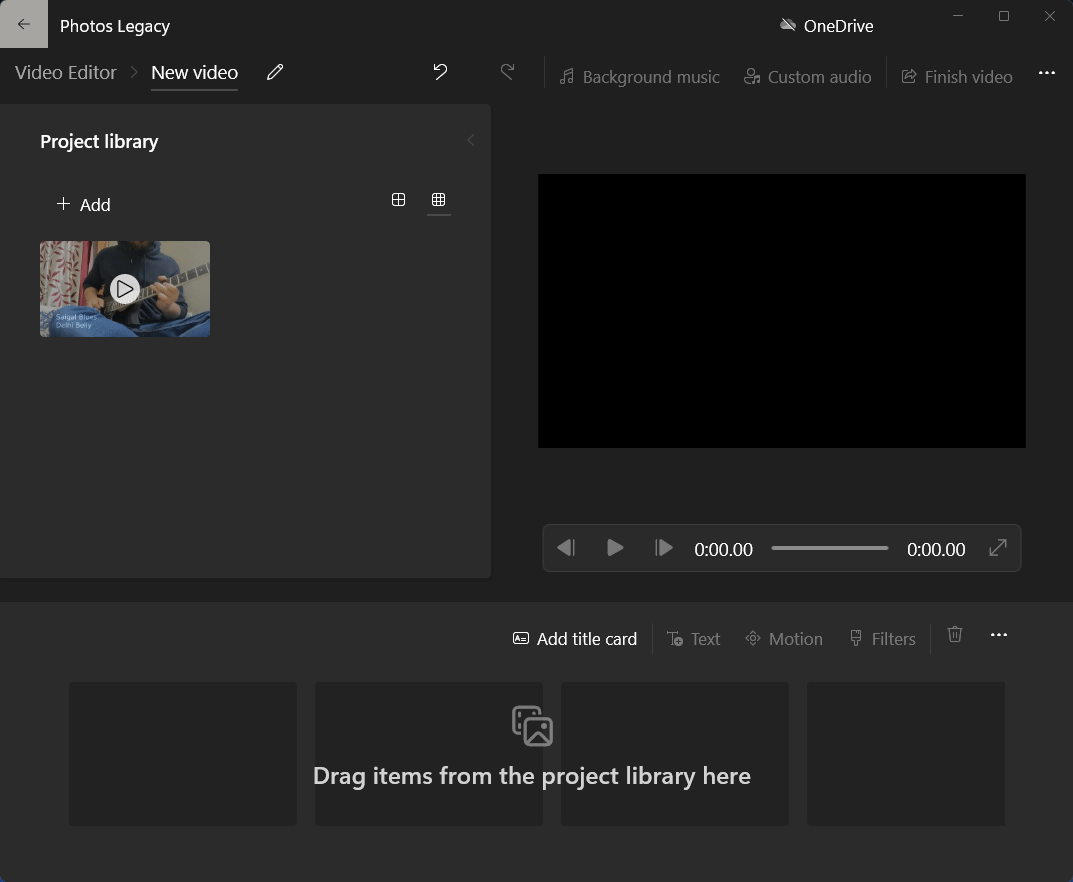Click the delete (trash) icon on the storyboard toolbar

point(954,634)
